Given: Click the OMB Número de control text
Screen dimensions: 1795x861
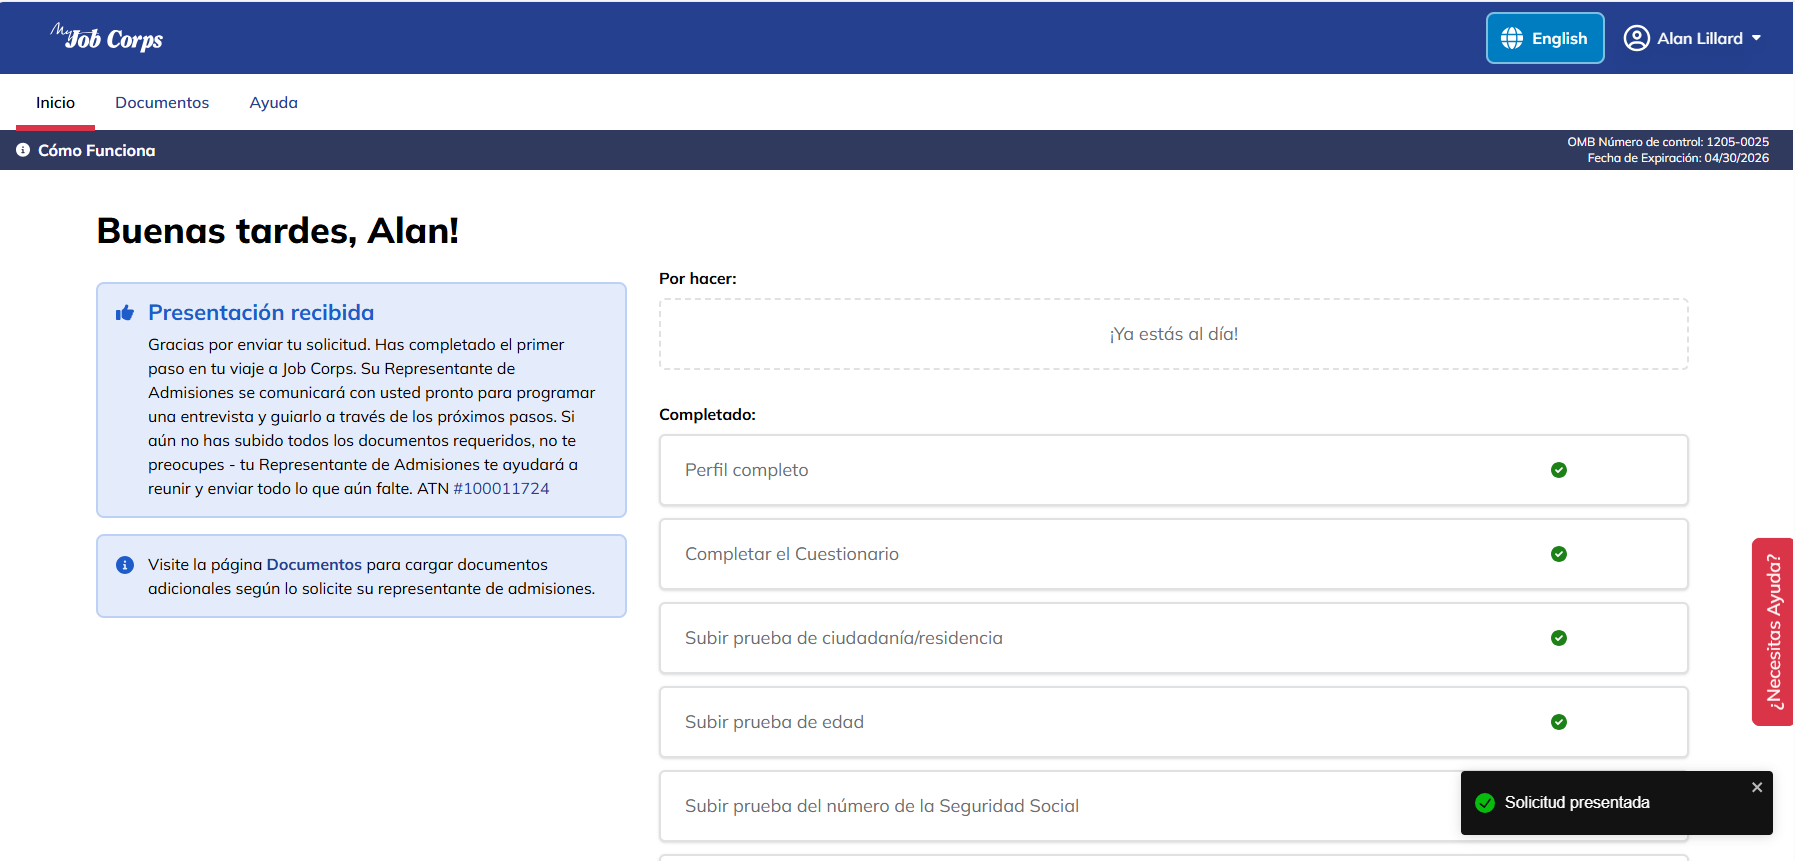Looking at the screenshot, I should 1668,142.
